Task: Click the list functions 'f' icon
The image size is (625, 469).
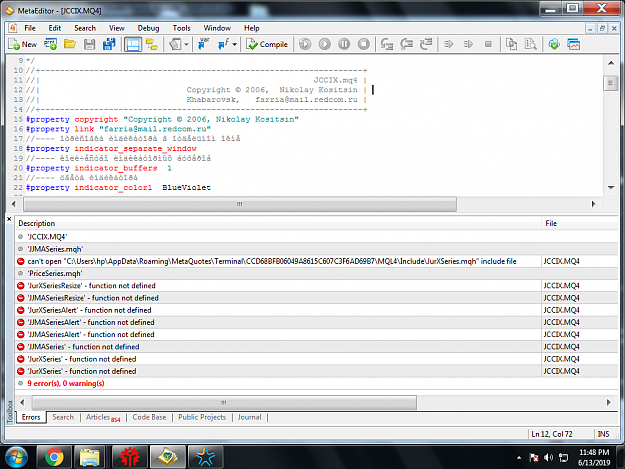Action: pyautogui.click(x=223, y=44)
